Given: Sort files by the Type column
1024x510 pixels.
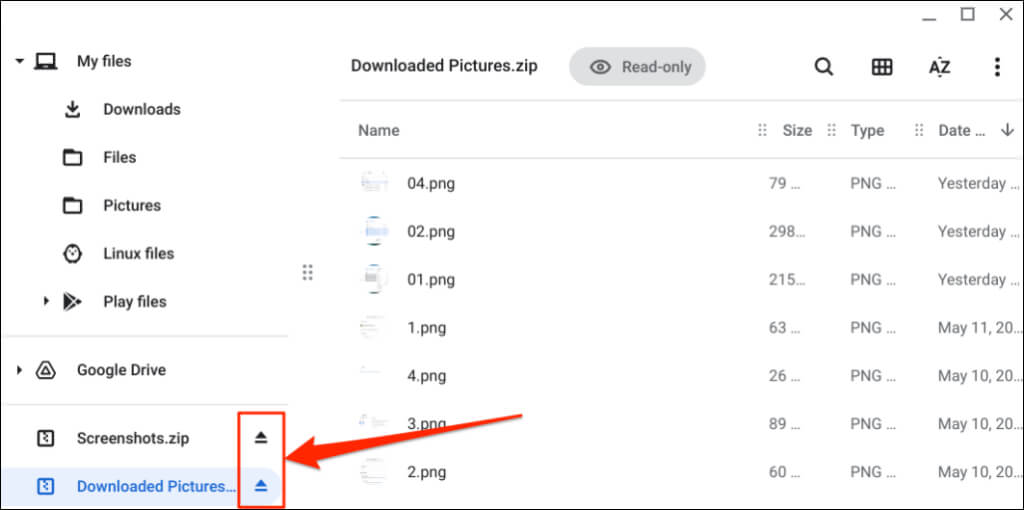Looking at the screenshot, I should point(867,130).
